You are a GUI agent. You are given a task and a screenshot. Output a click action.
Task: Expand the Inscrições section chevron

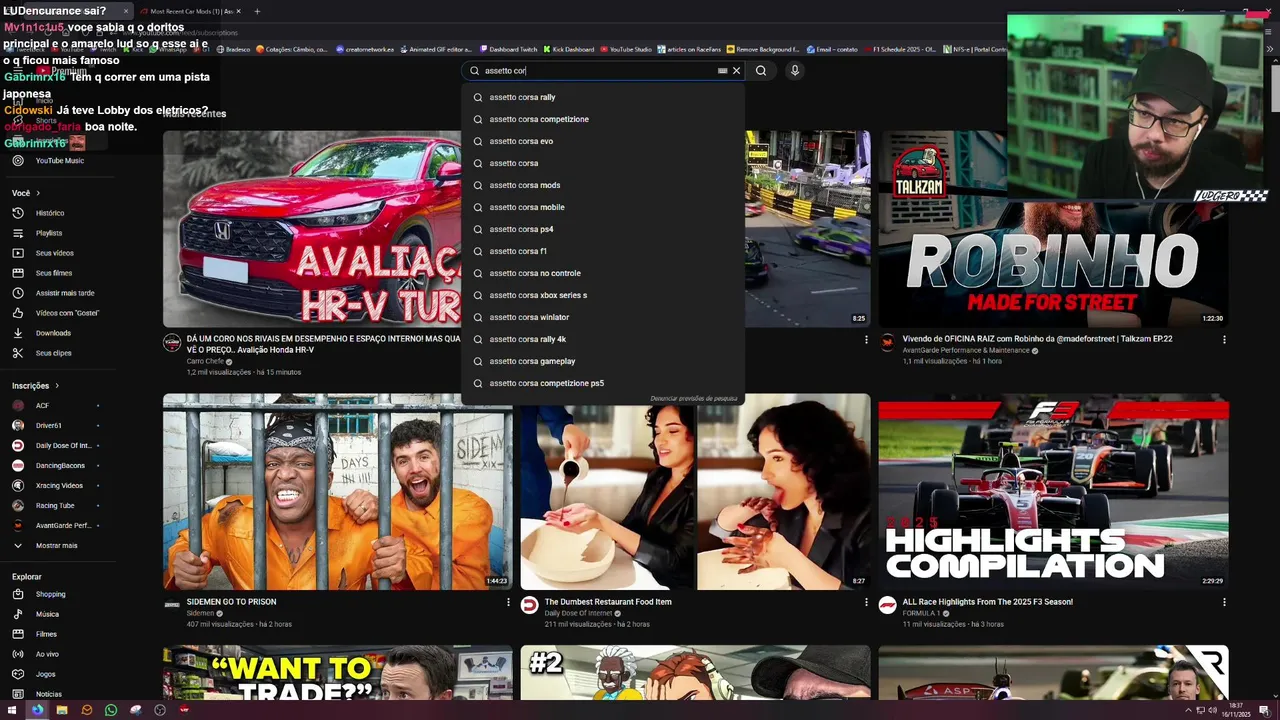click(57, 386)
